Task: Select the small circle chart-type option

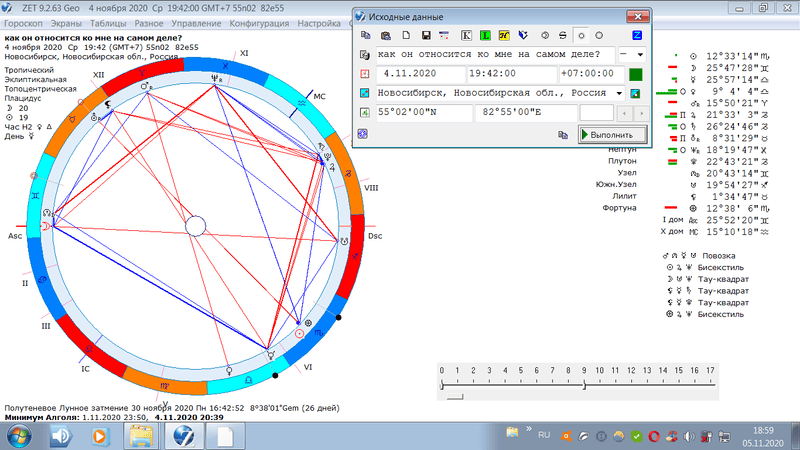Action: (580, 36)
